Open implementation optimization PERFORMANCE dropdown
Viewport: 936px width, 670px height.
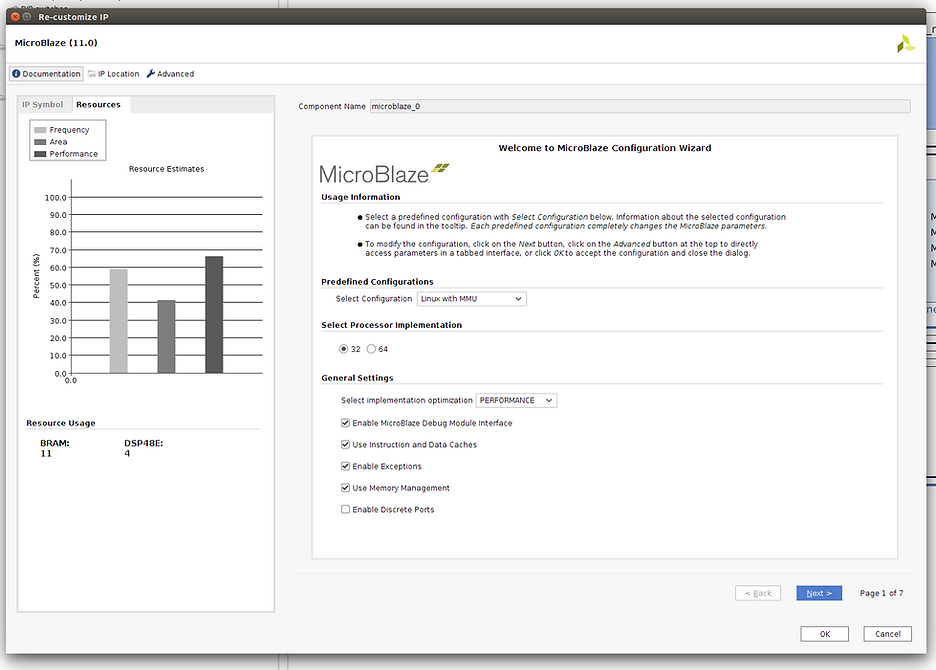[x=516, y=401]
